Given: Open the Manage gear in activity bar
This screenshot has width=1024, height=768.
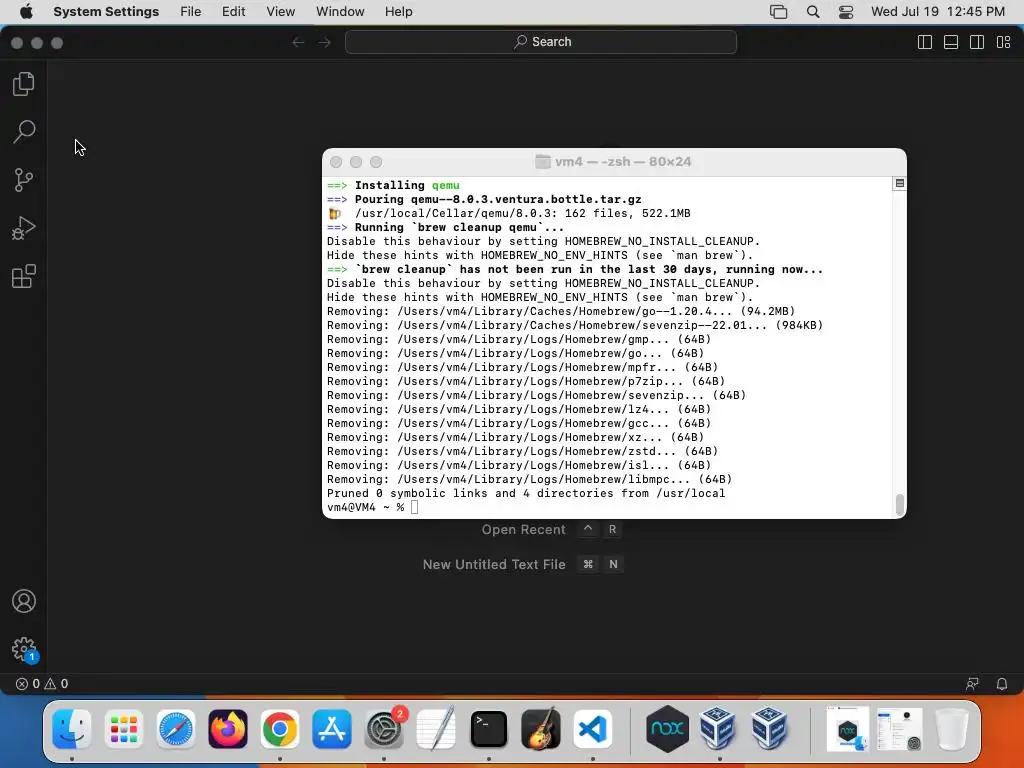Looking at the screenshot, I should (24, 649).
